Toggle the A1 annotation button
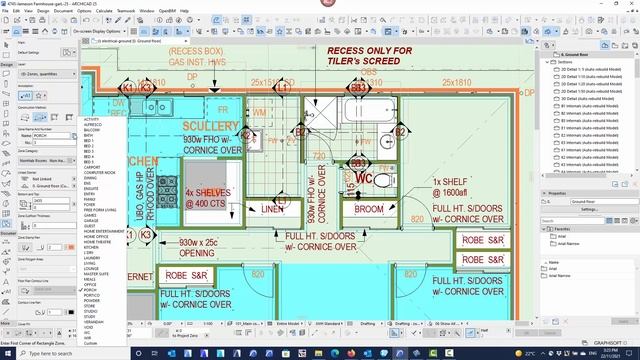The image size is (640, 360). click(x=25, y=96)
